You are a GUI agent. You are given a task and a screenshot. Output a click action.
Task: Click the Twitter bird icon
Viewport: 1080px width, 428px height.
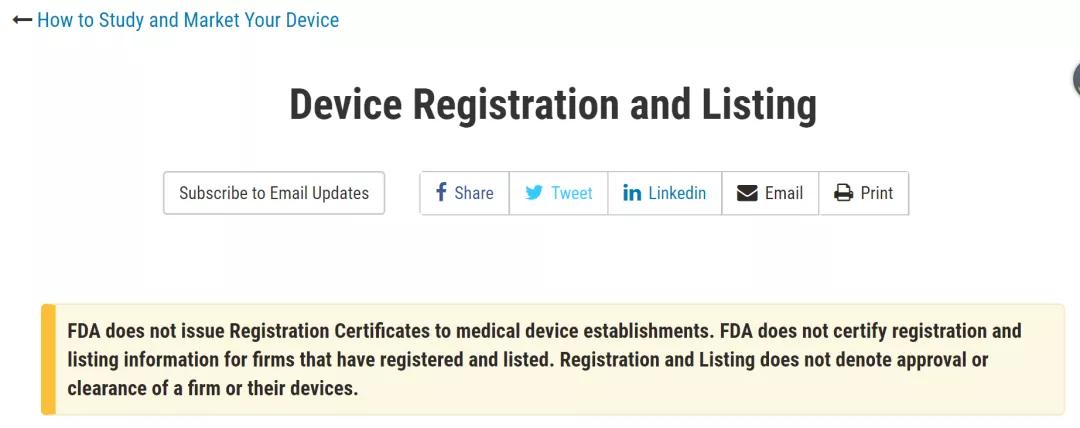(x=534, y=193)
